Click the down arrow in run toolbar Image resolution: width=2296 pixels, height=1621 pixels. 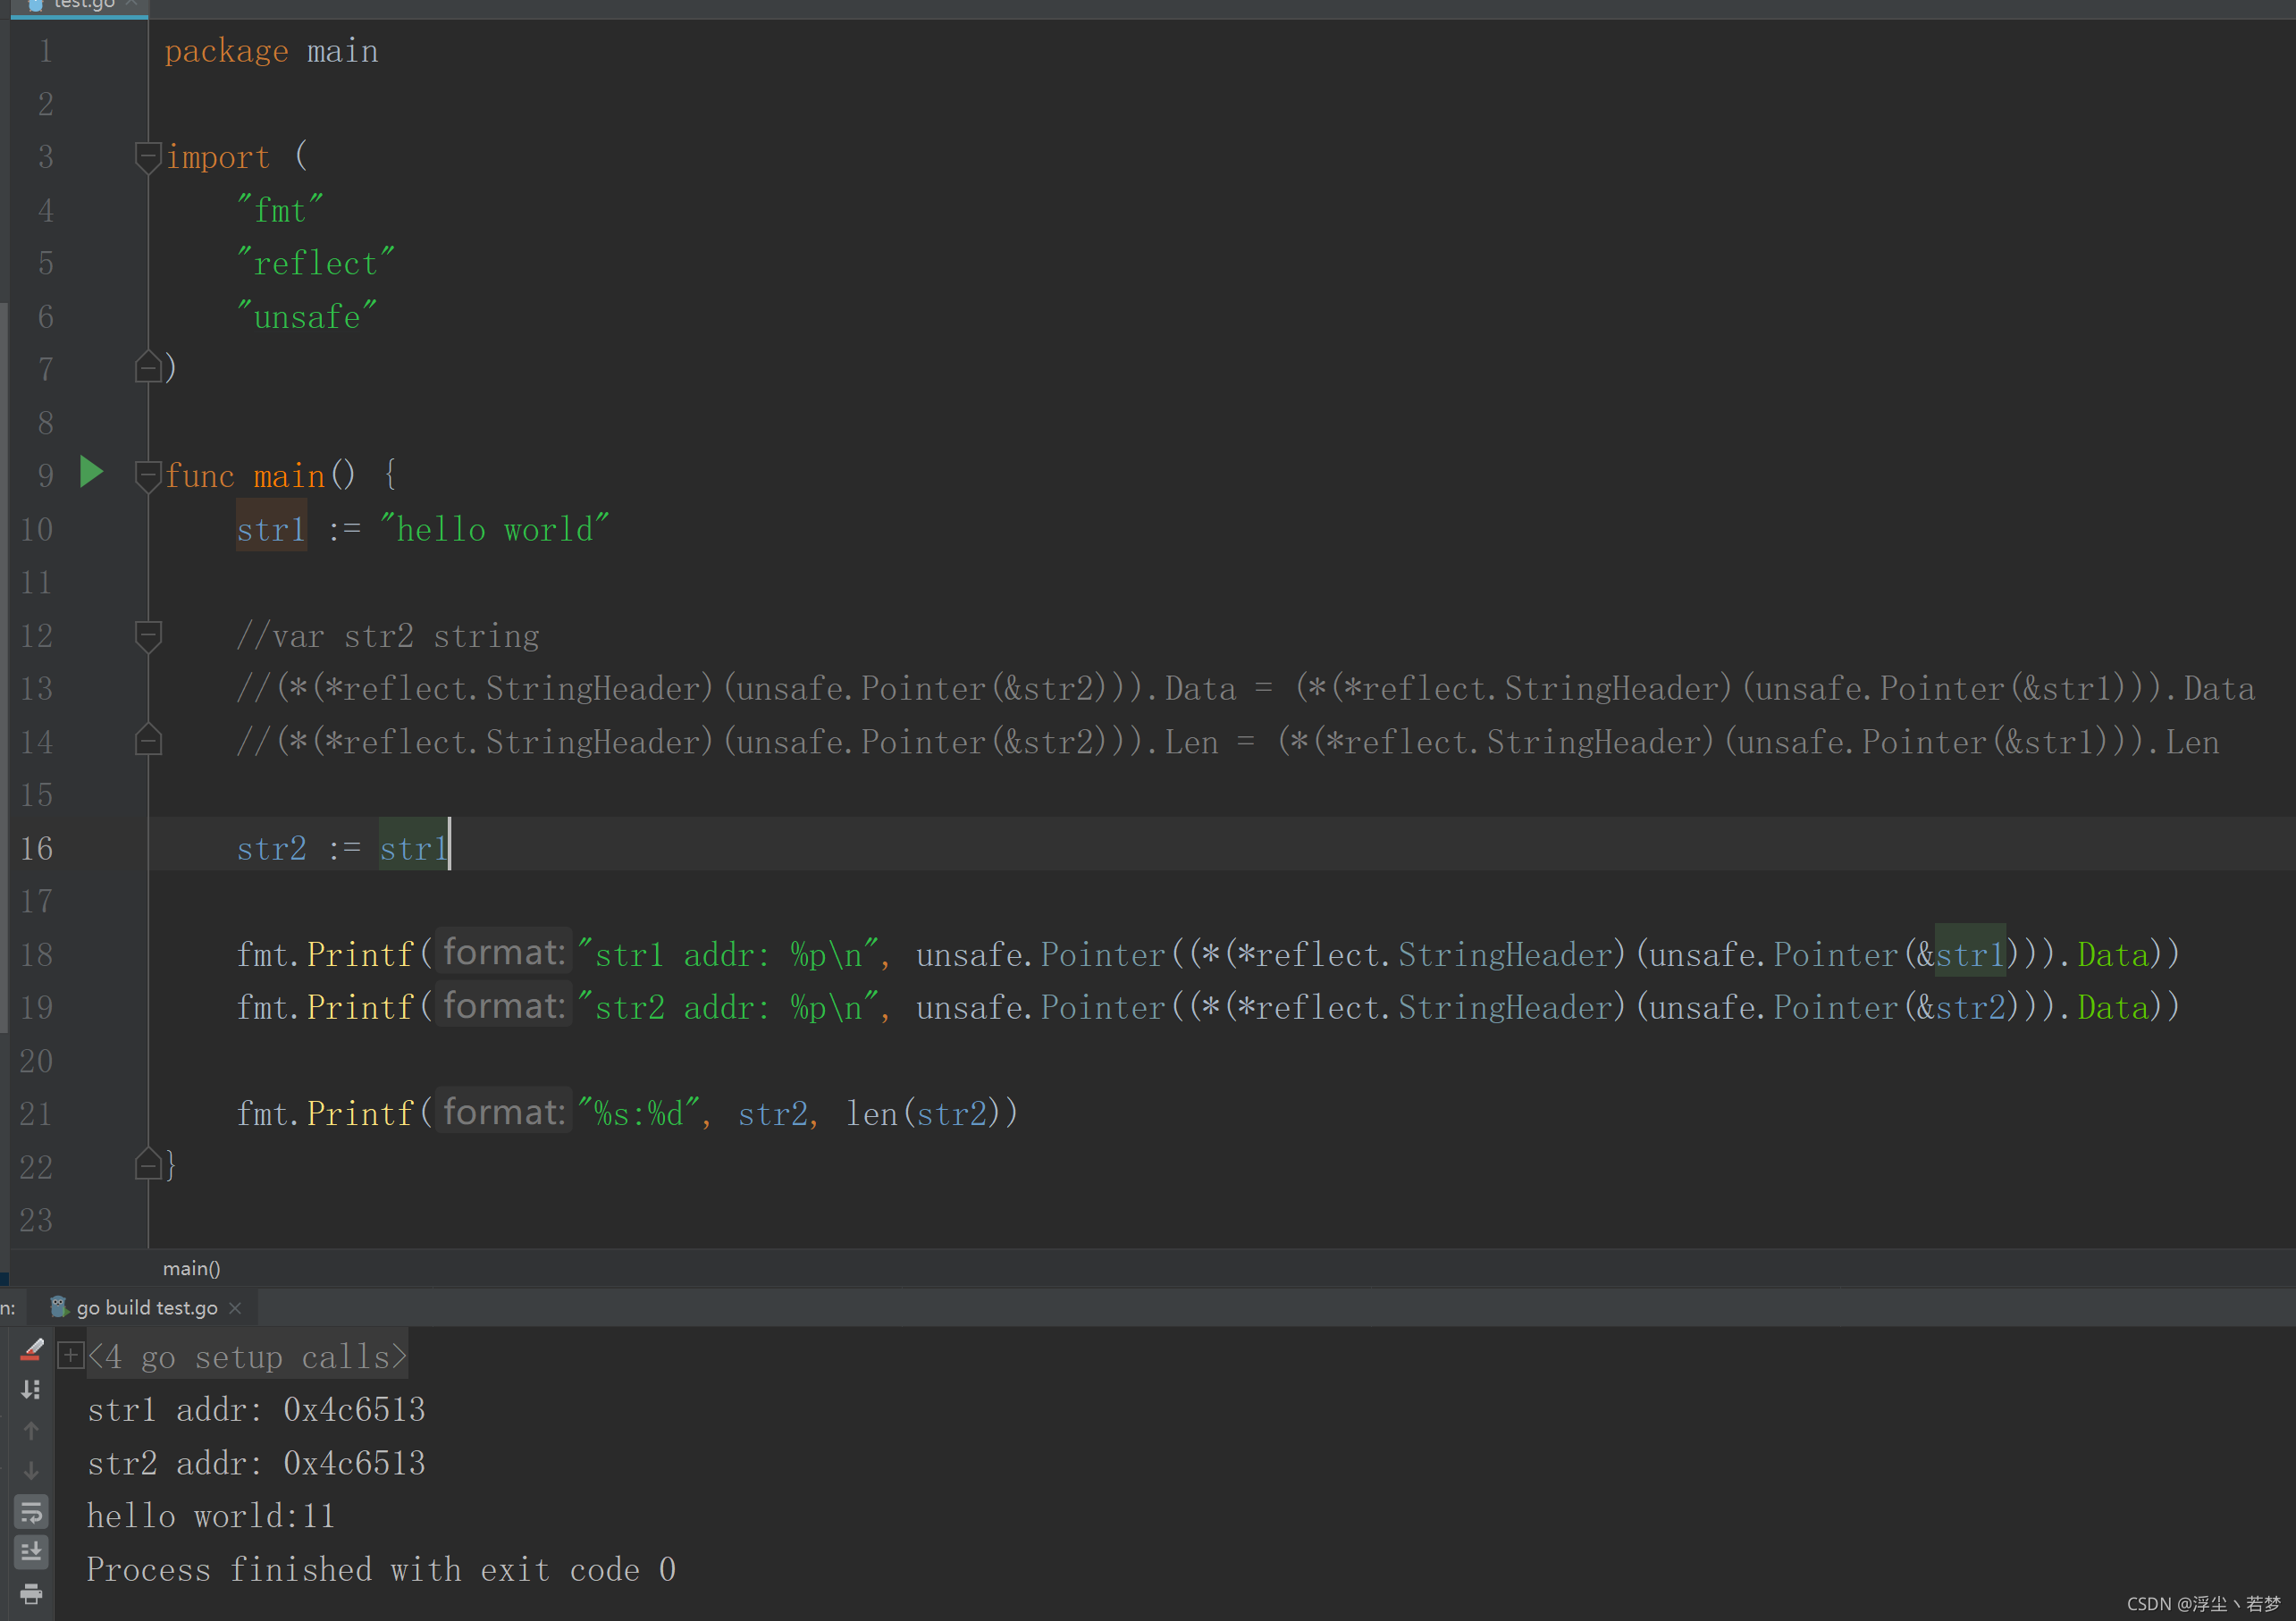pos(31,1471)
